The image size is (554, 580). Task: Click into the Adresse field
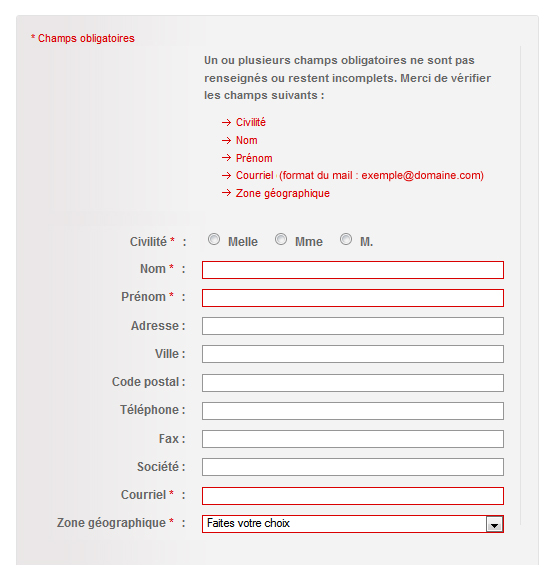pos(353,326)
